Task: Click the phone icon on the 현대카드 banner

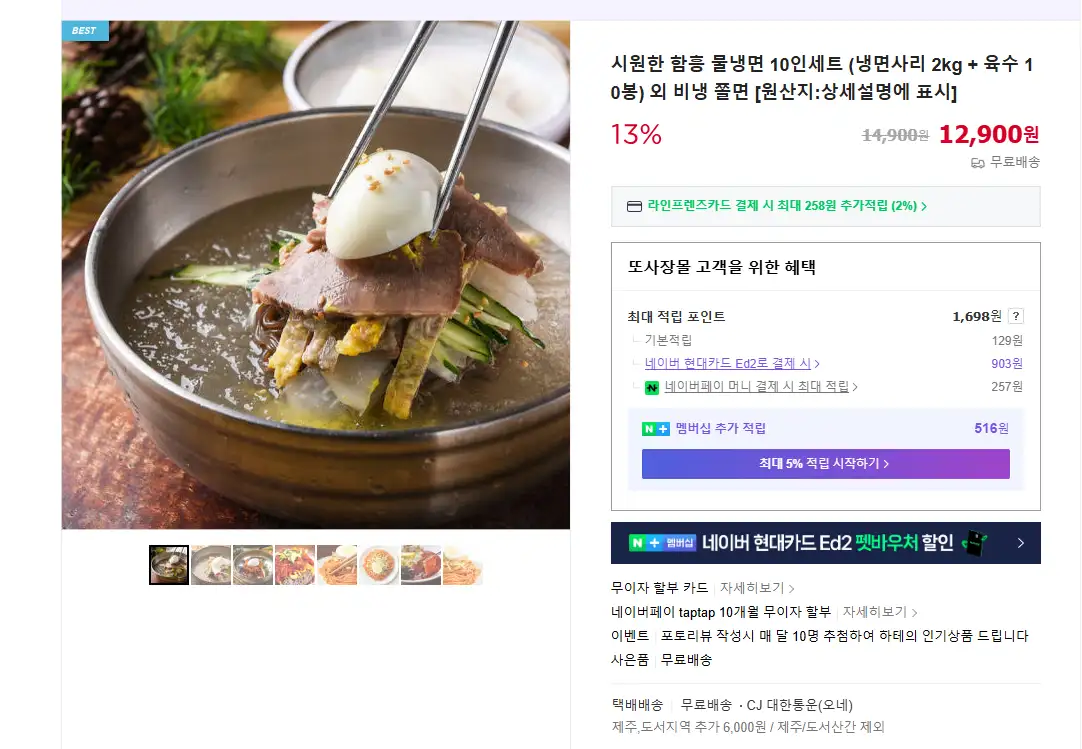Action: 974,543
